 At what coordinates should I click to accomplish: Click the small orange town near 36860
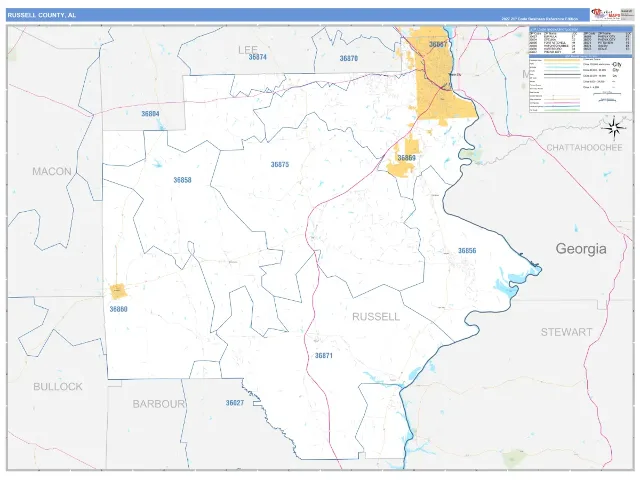click(x=118, y=291)
